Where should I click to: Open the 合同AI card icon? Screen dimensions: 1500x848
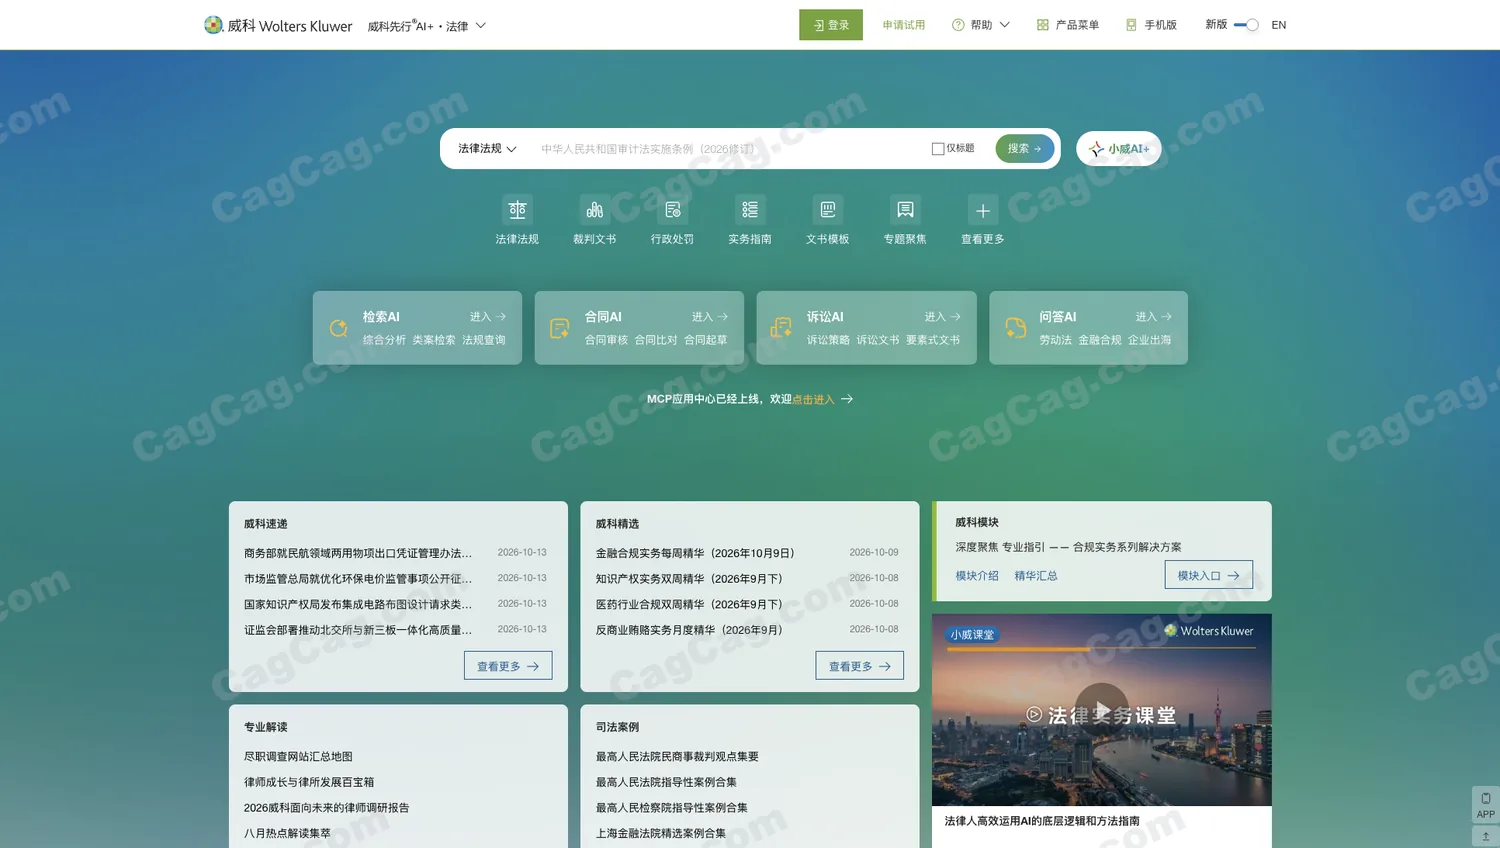click(560, 328)
